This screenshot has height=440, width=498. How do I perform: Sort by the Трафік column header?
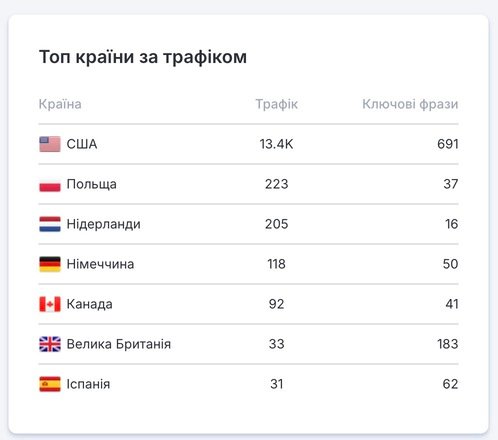coord(277,104)
